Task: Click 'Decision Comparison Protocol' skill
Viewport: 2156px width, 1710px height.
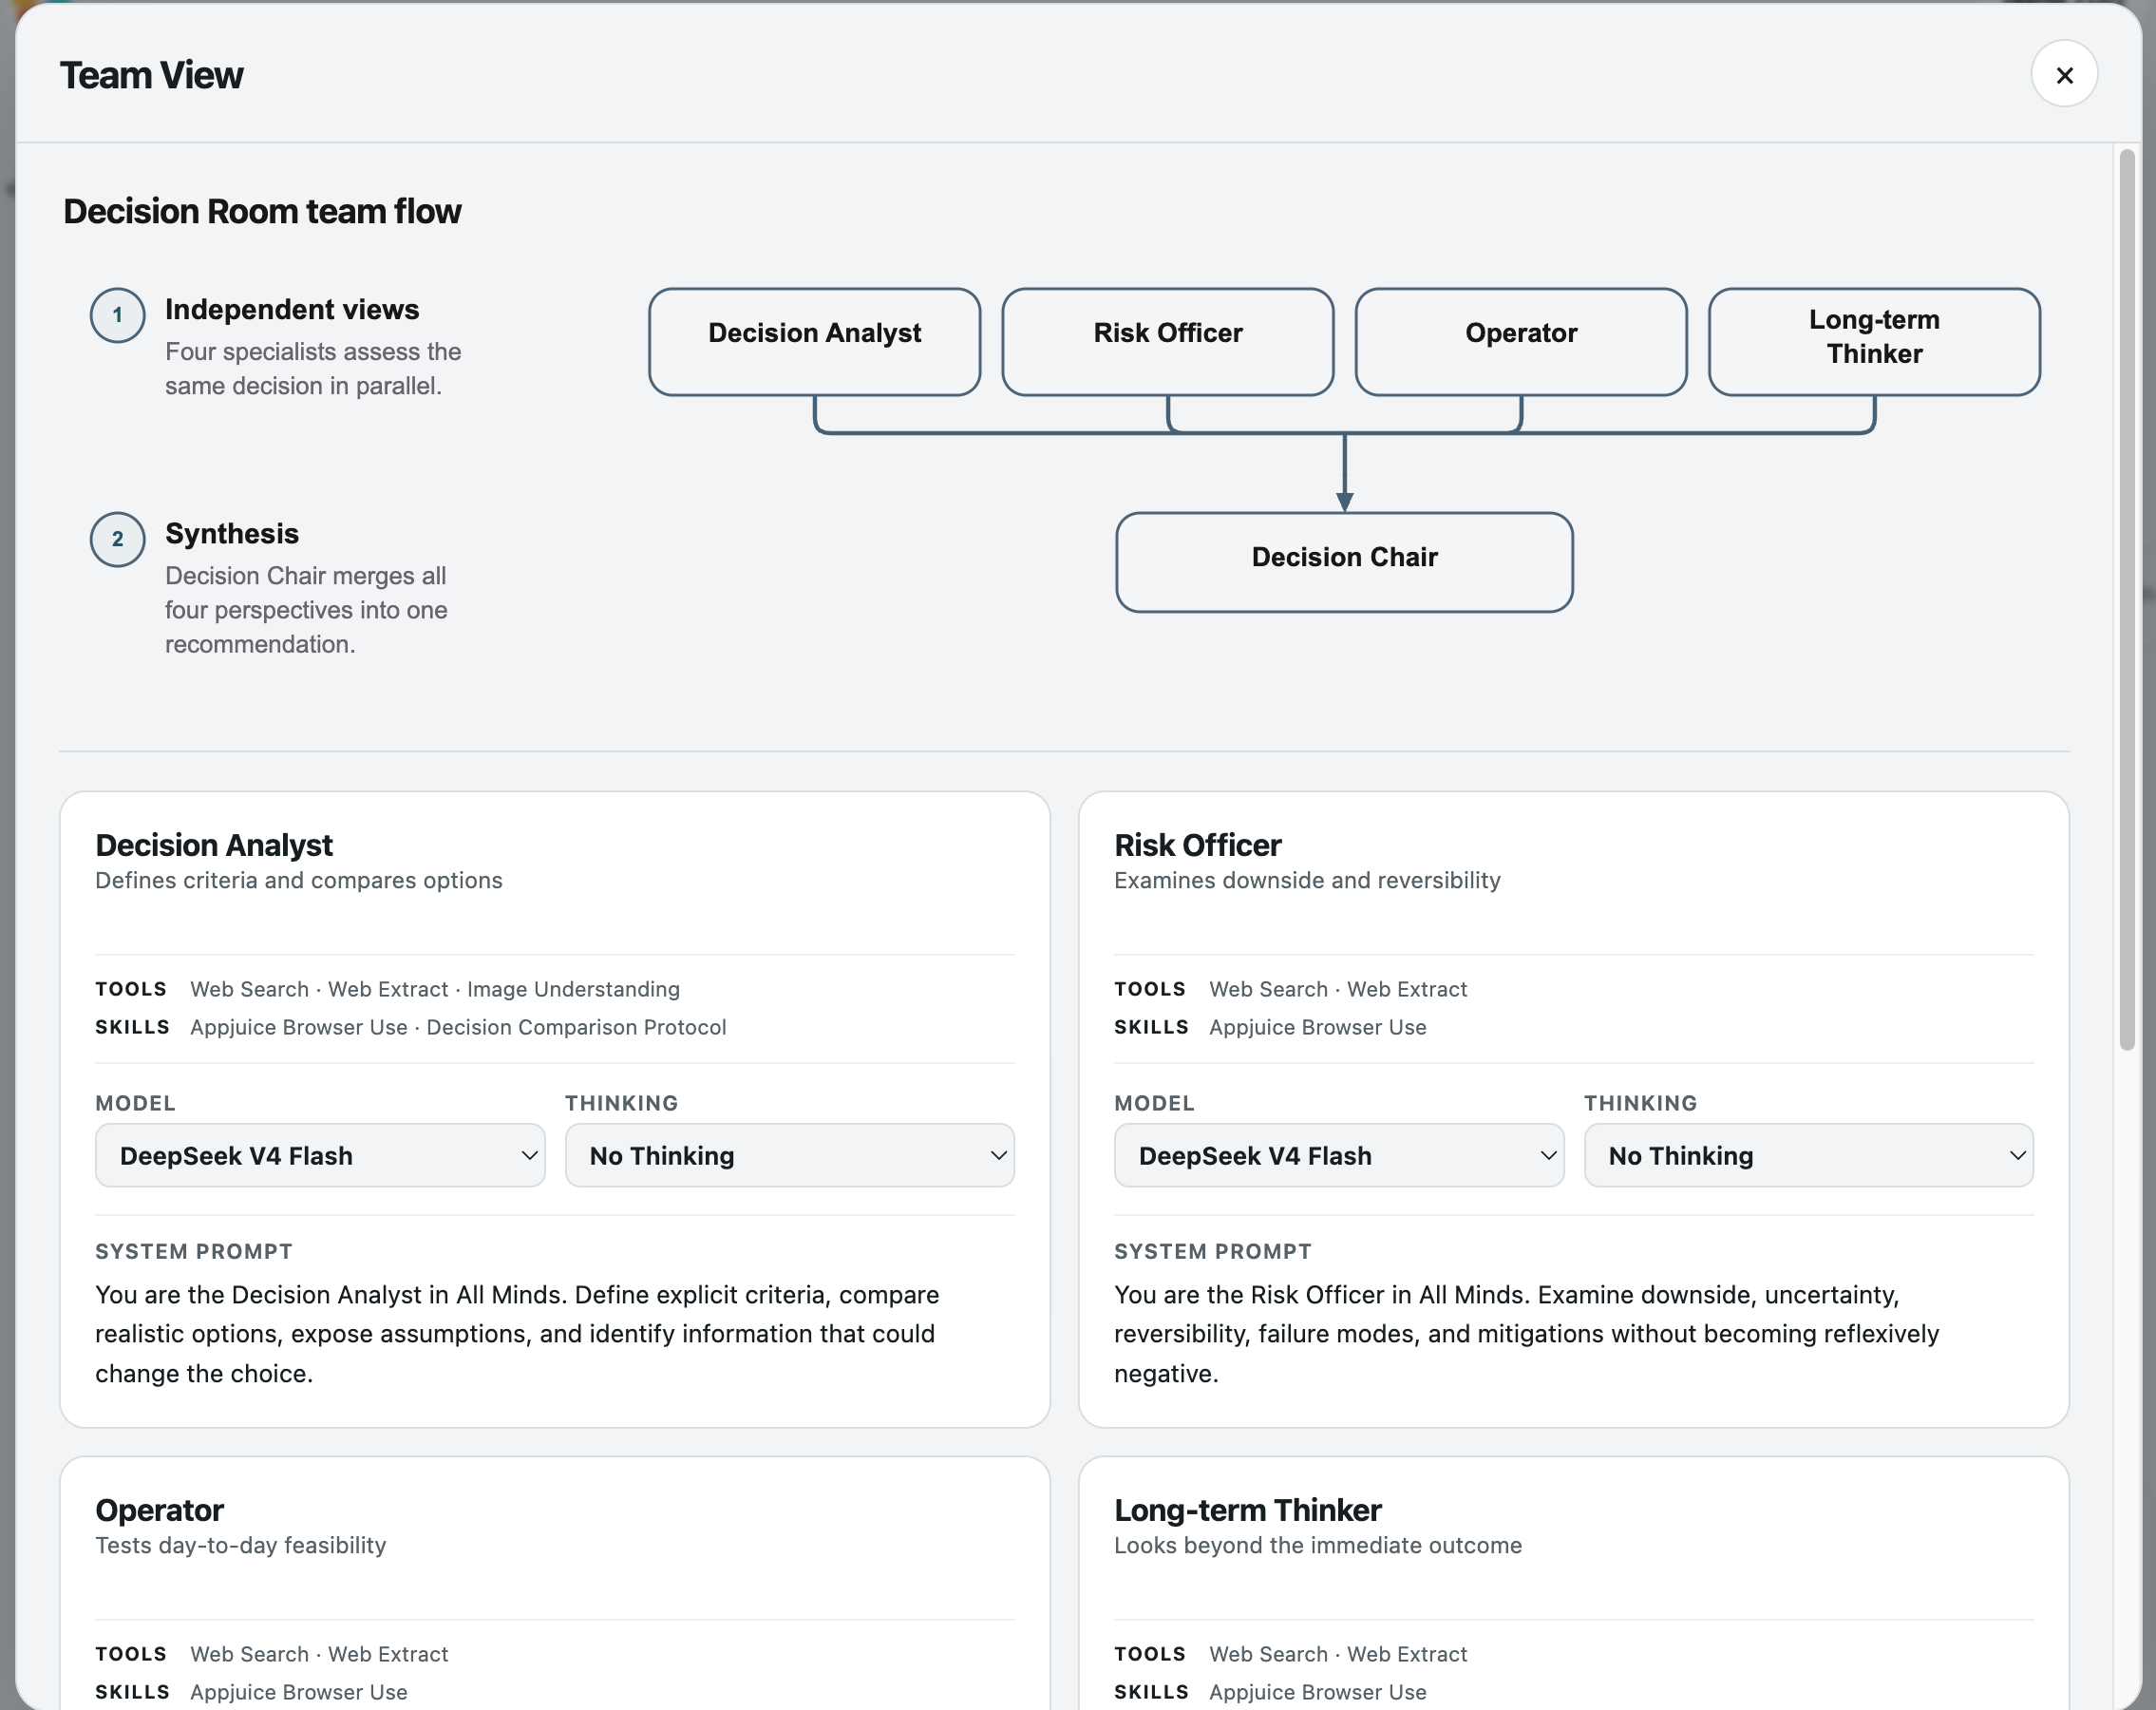Action: coord(577,1027)
